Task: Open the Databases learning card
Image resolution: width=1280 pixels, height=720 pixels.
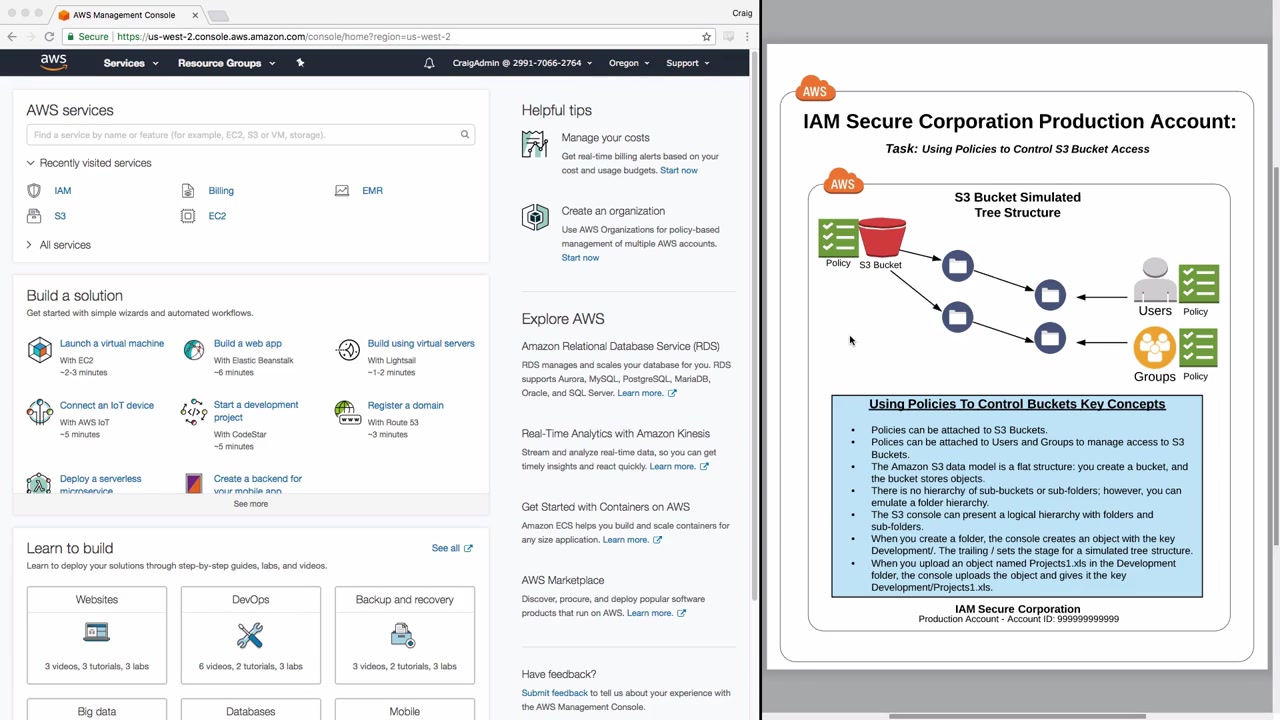Action: pos(251,709)
